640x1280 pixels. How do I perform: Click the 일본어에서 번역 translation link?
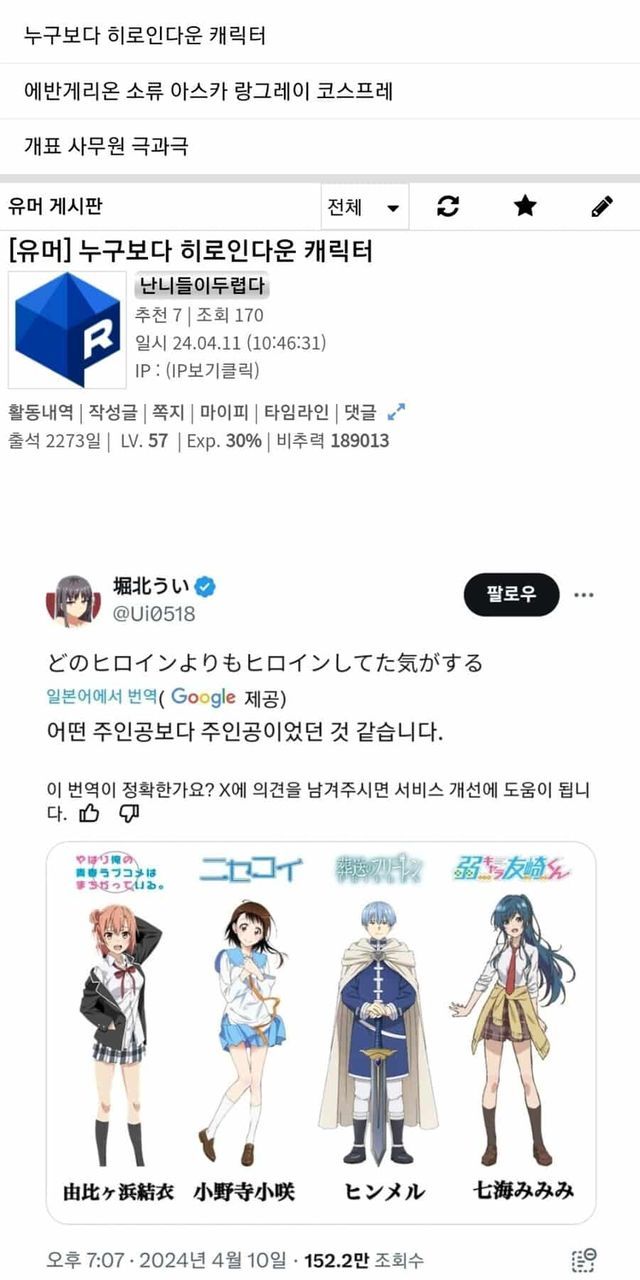(x=102, y=697)
